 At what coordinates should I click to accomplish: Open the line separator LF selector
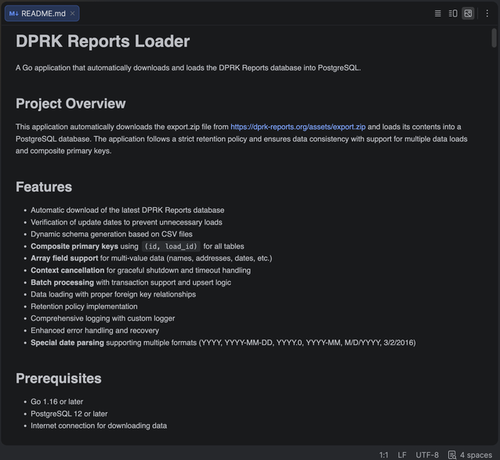click(x=402, y=455)
